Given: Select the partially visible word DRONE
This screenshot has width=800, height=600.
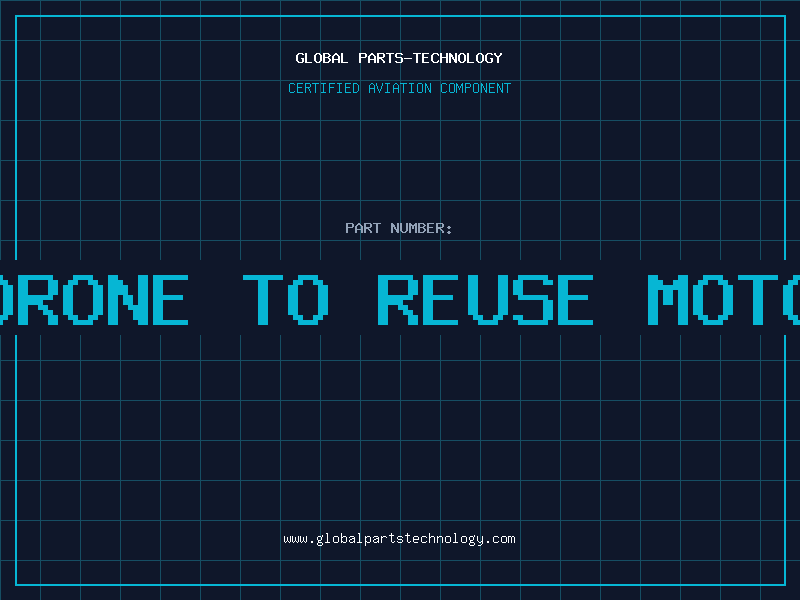Looking at the screenshot, I should (x=94, y=299).
